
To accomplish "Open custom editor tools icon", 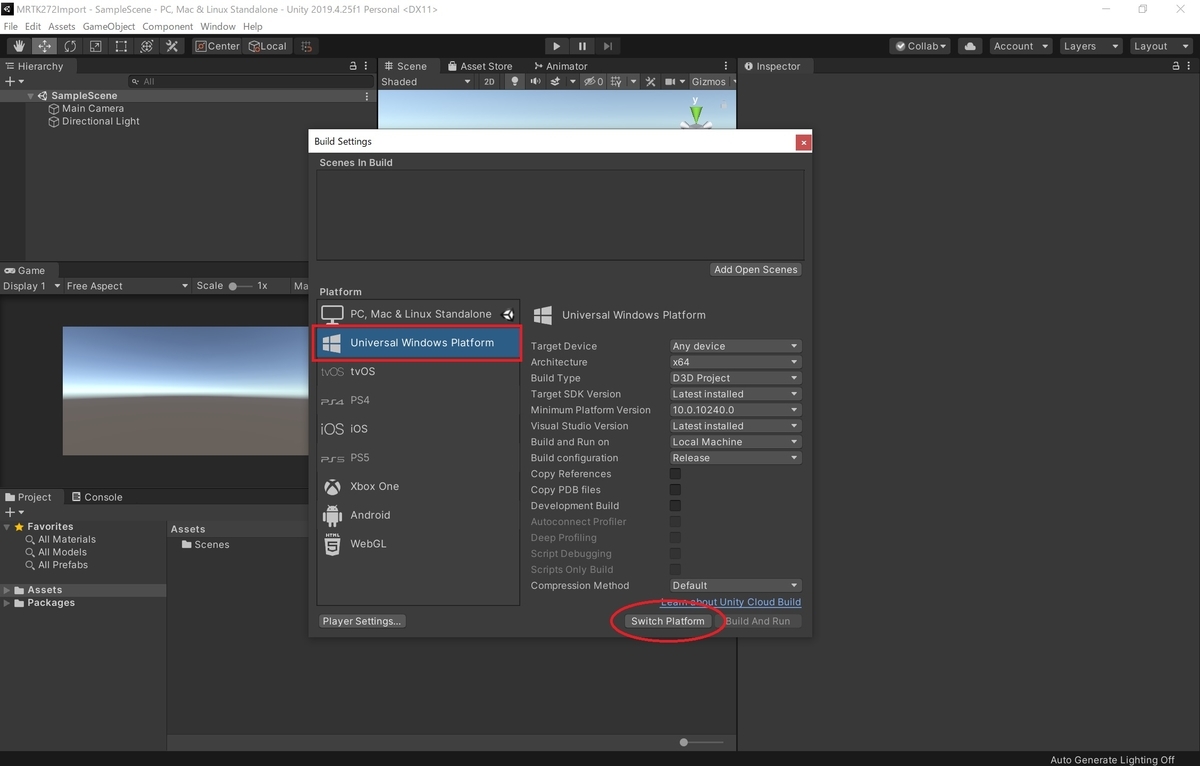I will [x=172, y=46].
